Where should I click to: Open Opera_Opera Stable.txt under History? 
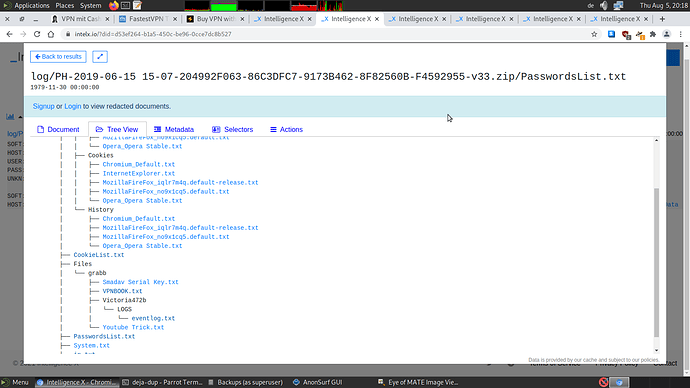(x=142, y=246)
